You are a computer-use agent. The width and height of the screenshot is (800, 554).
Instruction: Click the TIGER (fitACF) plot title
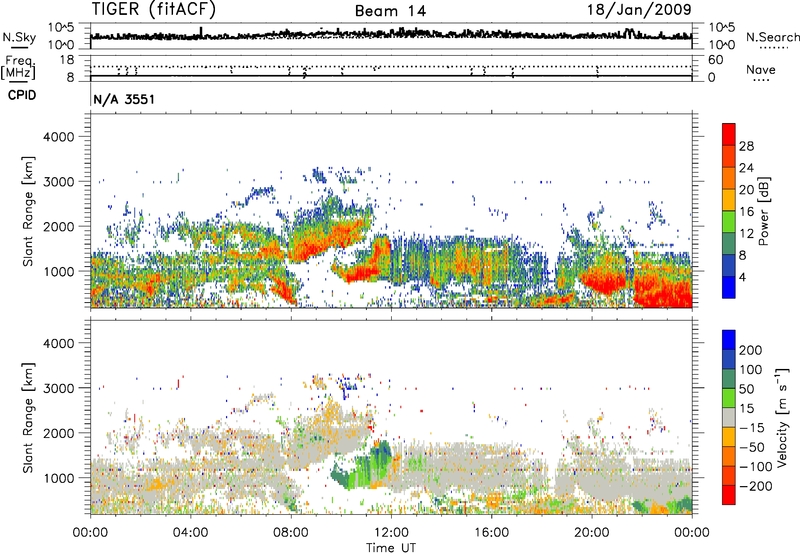(x=154, y=10)
